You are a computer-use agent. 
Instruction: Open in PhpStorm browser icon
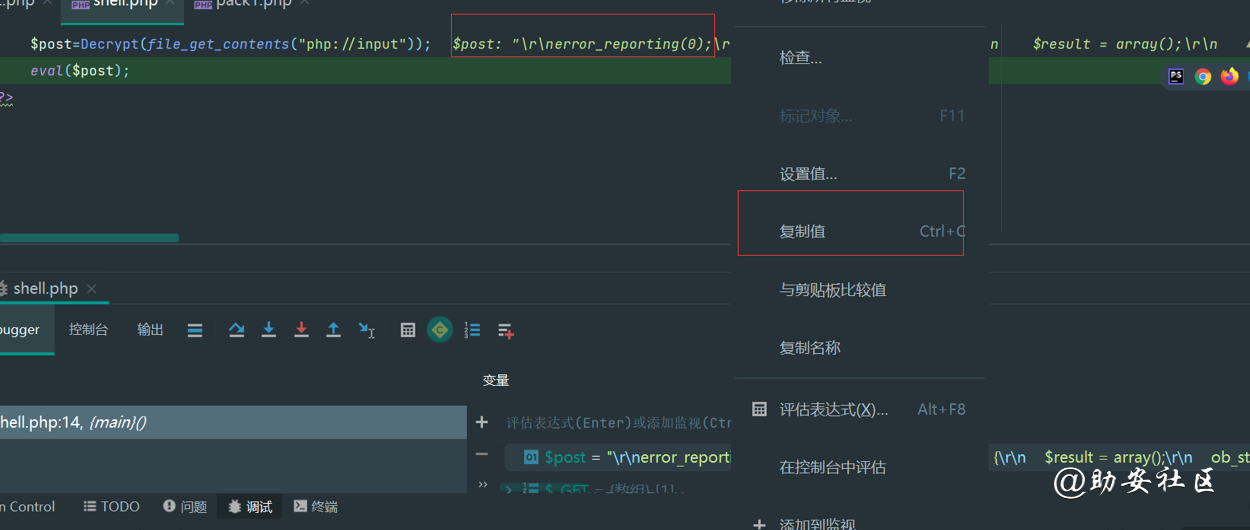[x=1176, y=76]
